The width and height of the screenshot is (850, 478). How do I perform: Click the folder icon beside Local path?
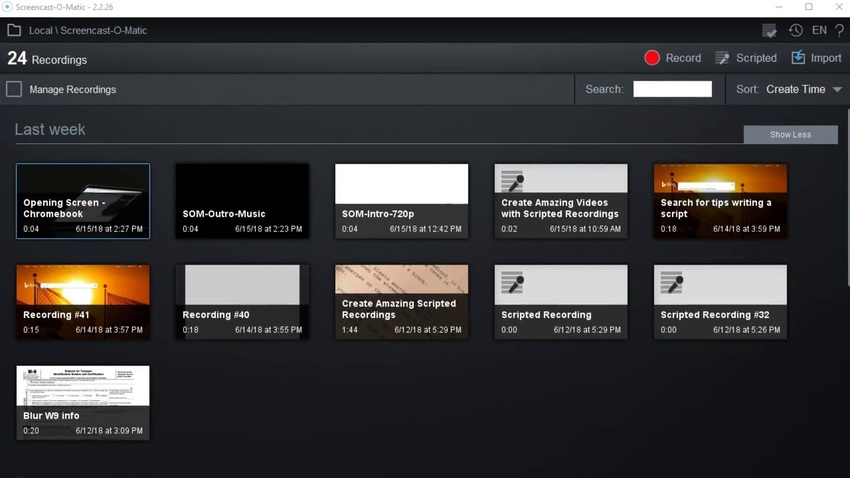point(14,30)
